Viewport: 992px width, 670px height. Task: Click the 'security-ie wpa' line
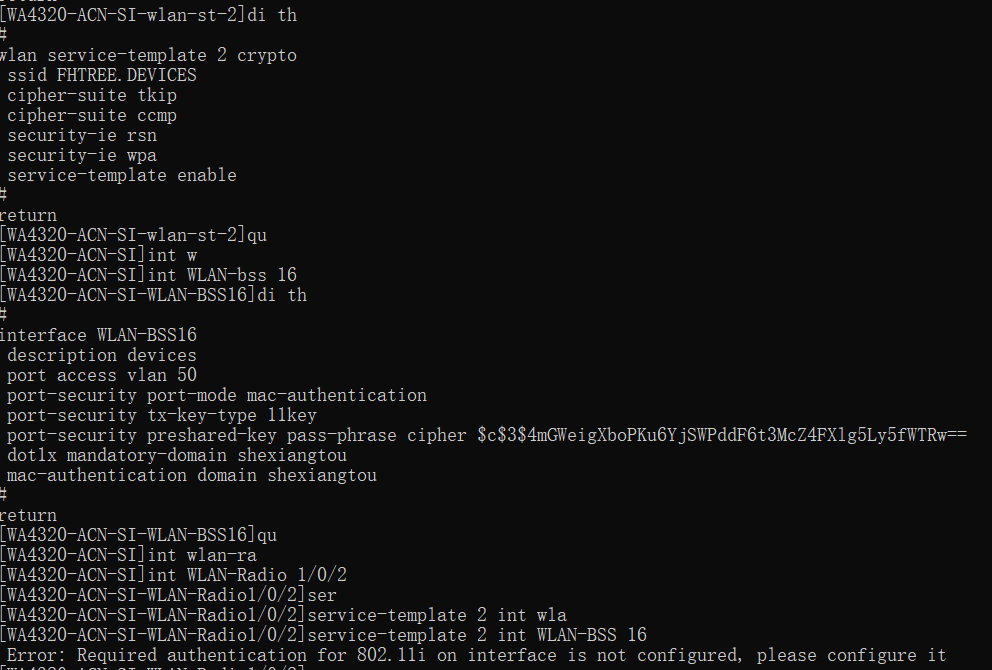(x=82, y=155)
